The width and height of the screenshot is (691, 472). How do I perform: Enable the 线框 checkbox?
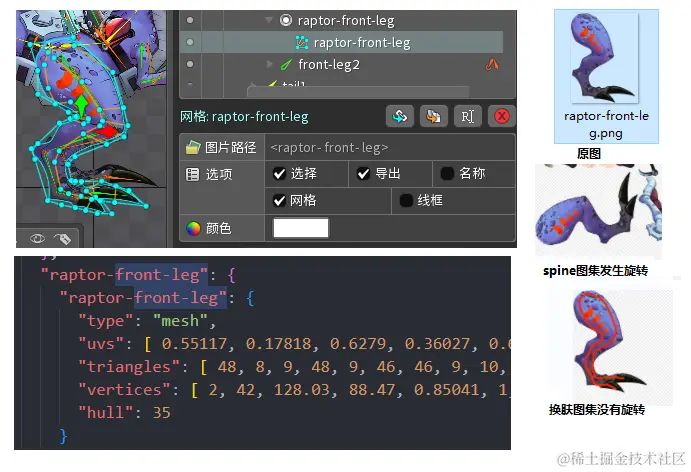[406, 201]
